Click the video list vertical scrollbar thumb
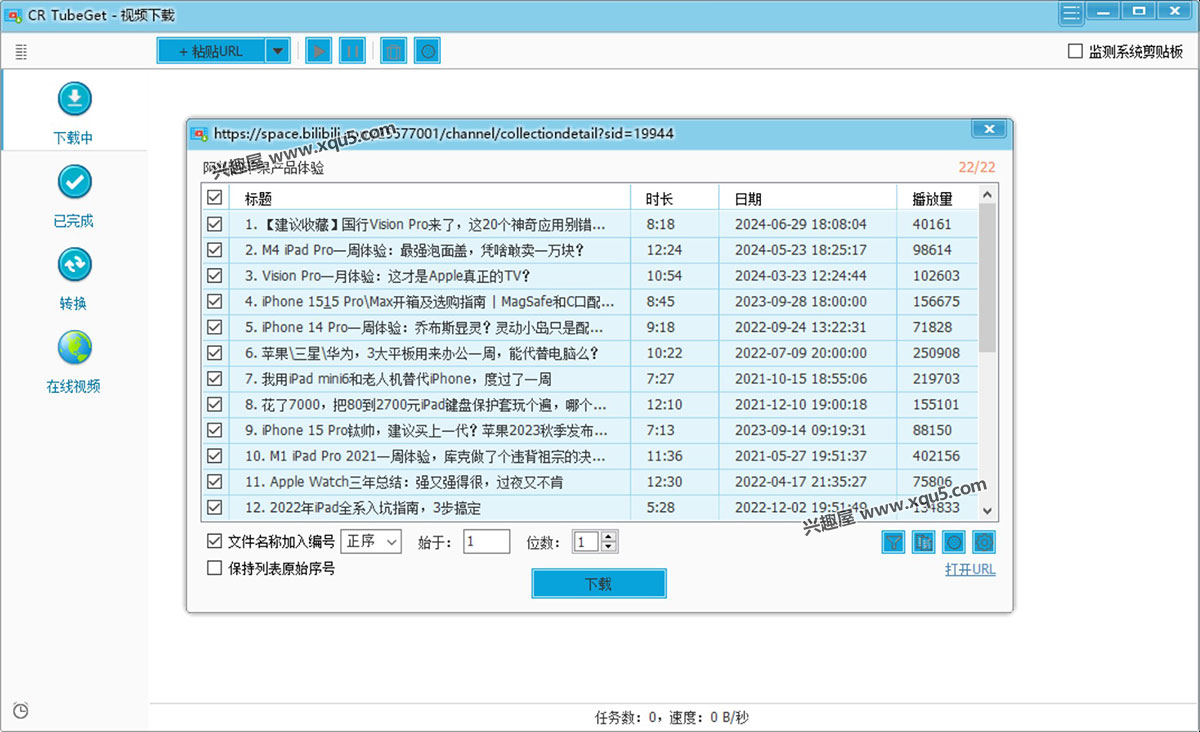 coord(987,278)
